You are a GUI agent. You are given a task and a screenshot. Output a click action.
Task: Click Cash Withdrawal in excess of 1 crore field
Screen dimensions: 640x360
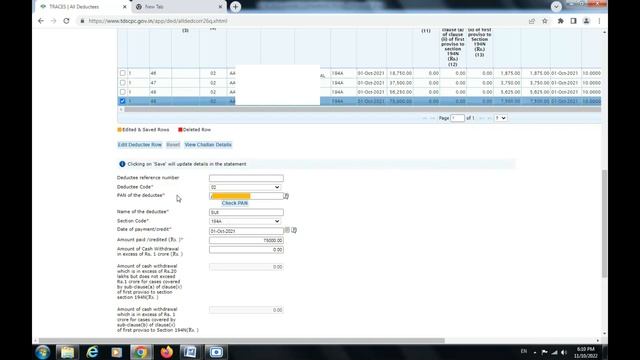point(246,249)
